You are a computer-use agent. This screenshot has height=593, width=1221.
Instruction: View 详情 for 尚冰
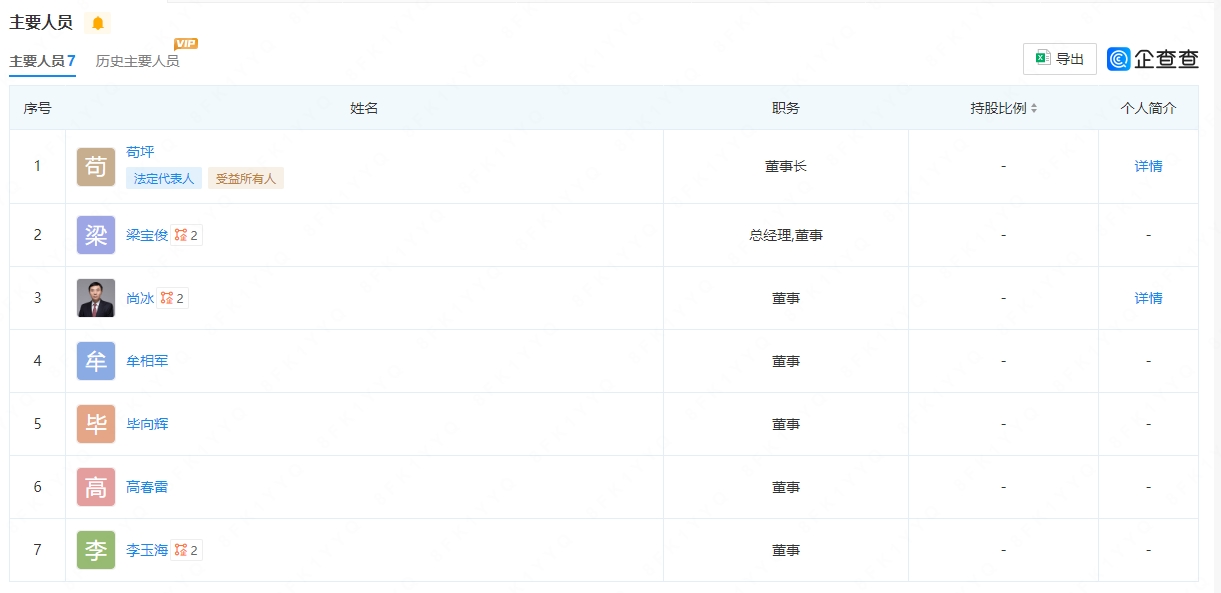coord(1148,298)
